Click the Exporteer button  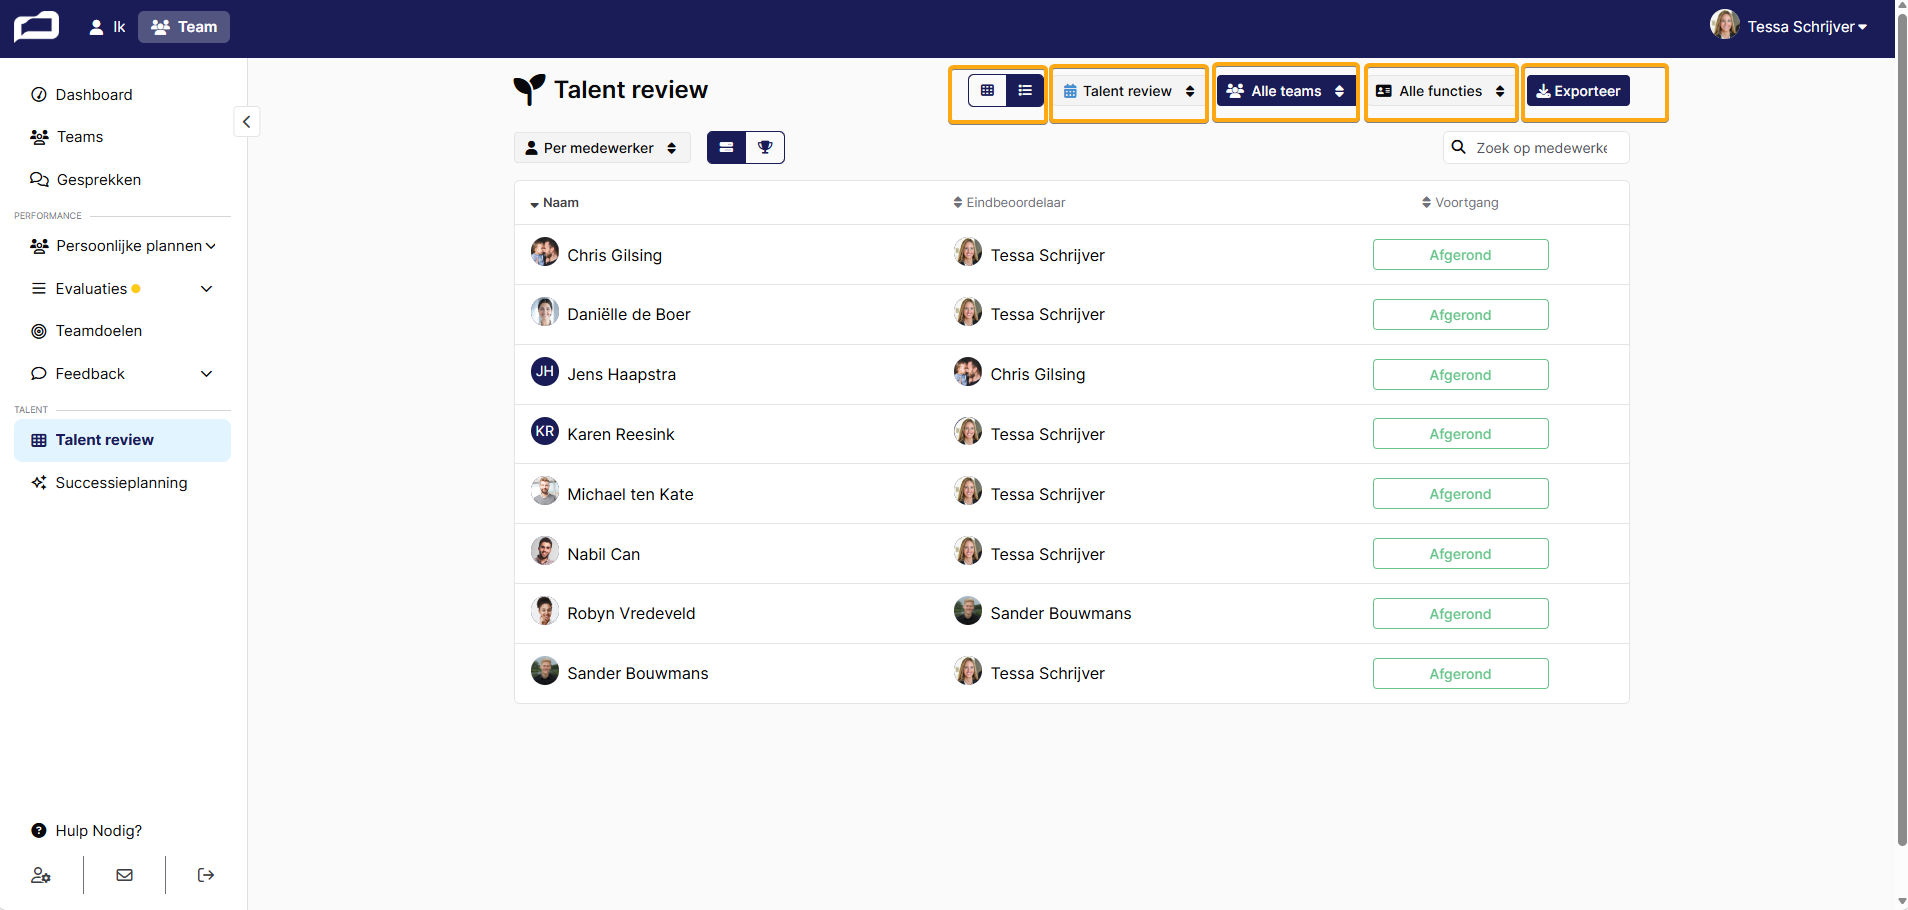1578,91
